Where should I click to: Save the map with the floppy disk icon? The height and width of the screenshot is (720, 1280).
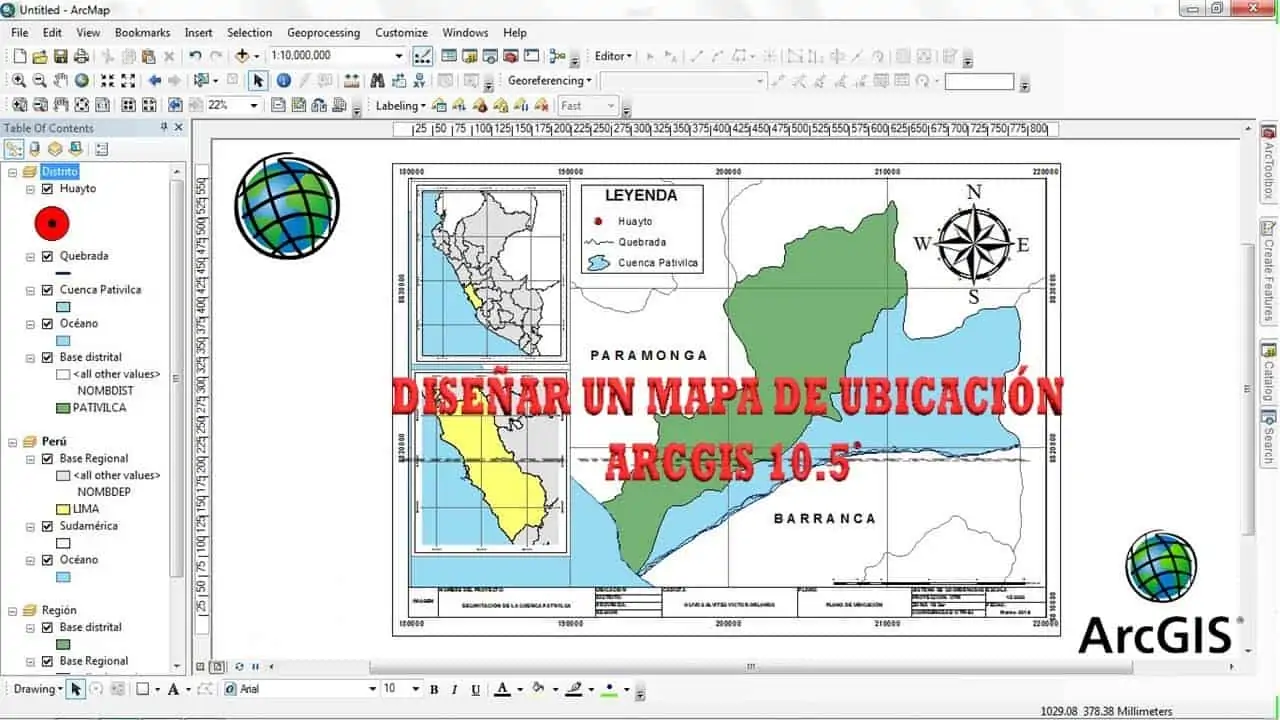click(x=60, y=56)
